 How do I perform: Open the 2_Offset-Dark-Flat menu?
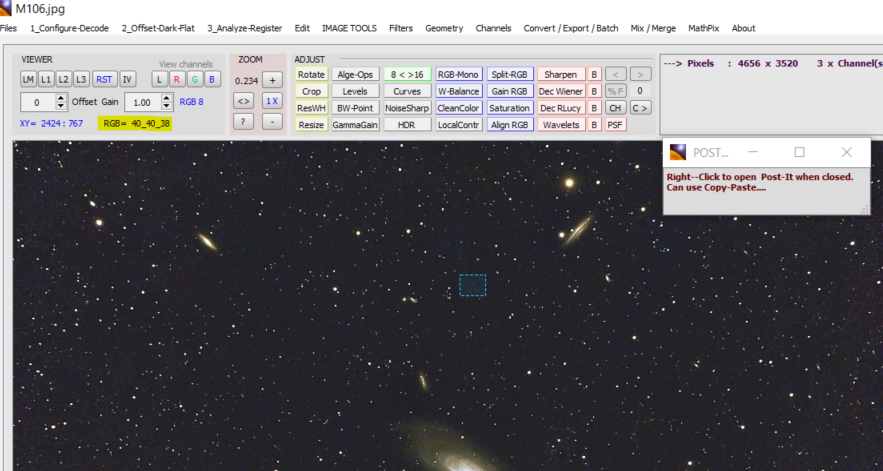click(158, 28)
